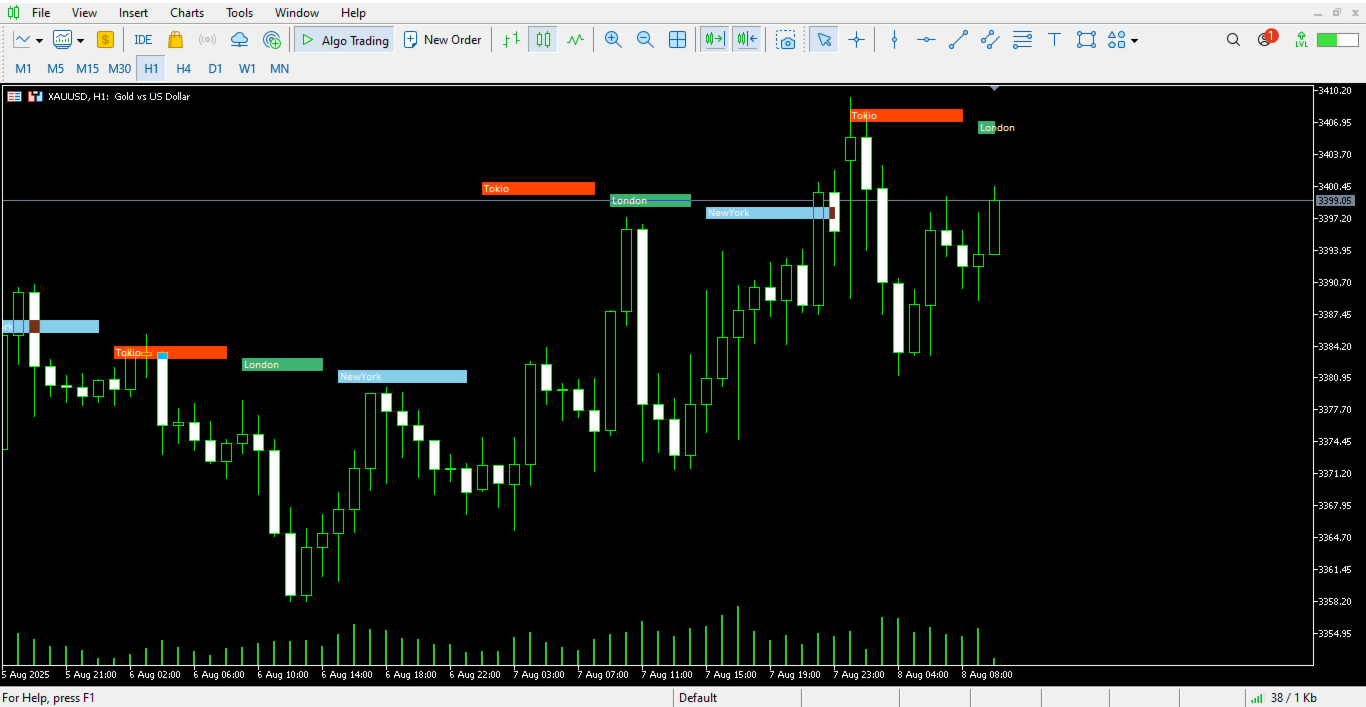This screenshot has width=1366, height=707.
Task: Open the Window menu
Action: tap(297, 13)
